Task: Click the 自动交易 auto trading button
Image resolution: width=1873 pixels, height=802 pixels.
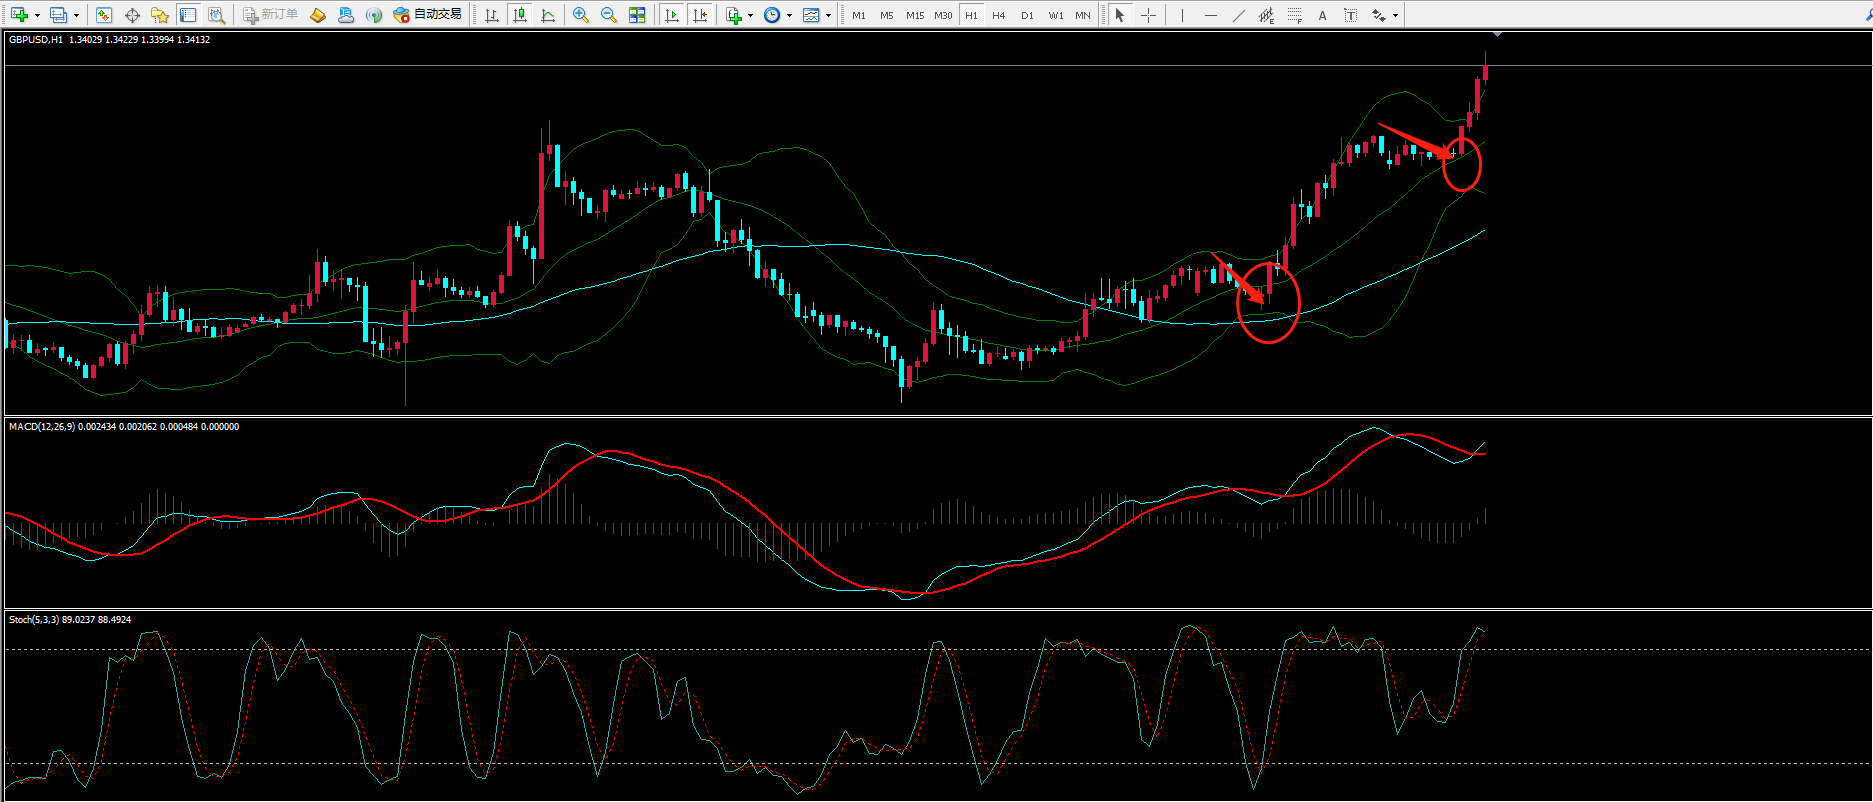Action: pyautogui.click(x=428, y=15)
